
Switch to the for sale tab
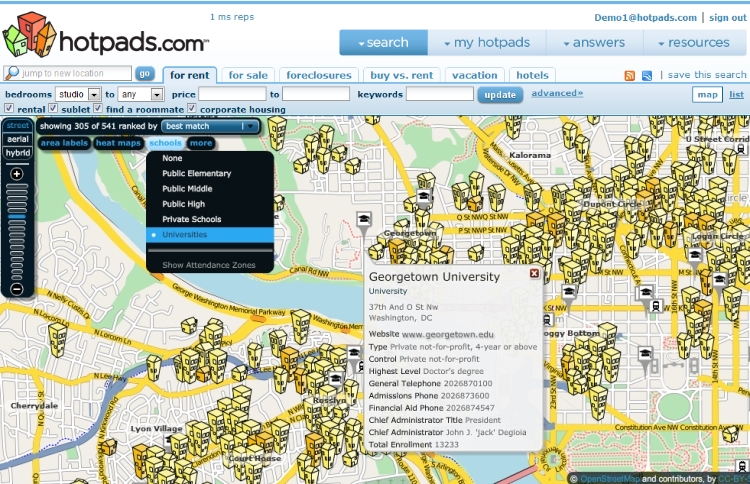pyautogui.click(x=248, y=75)
